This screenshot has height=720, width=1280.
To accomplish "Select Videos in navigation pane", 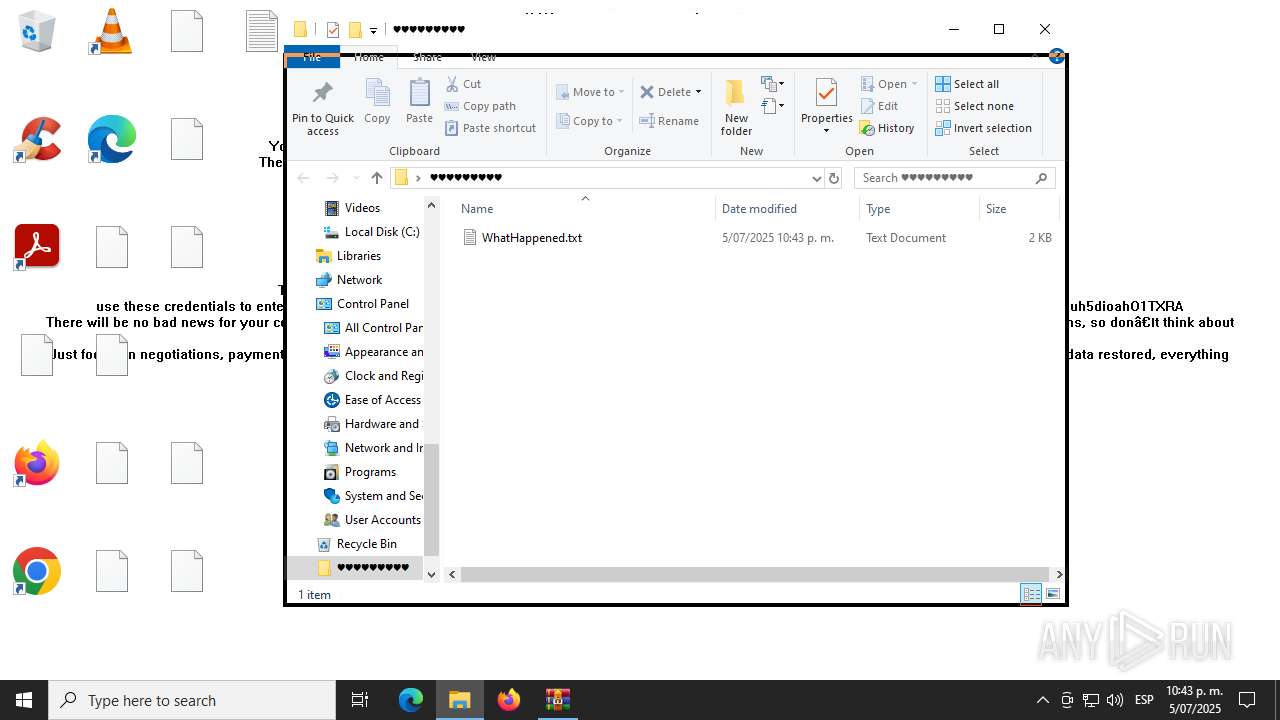I will coord(362,208).
